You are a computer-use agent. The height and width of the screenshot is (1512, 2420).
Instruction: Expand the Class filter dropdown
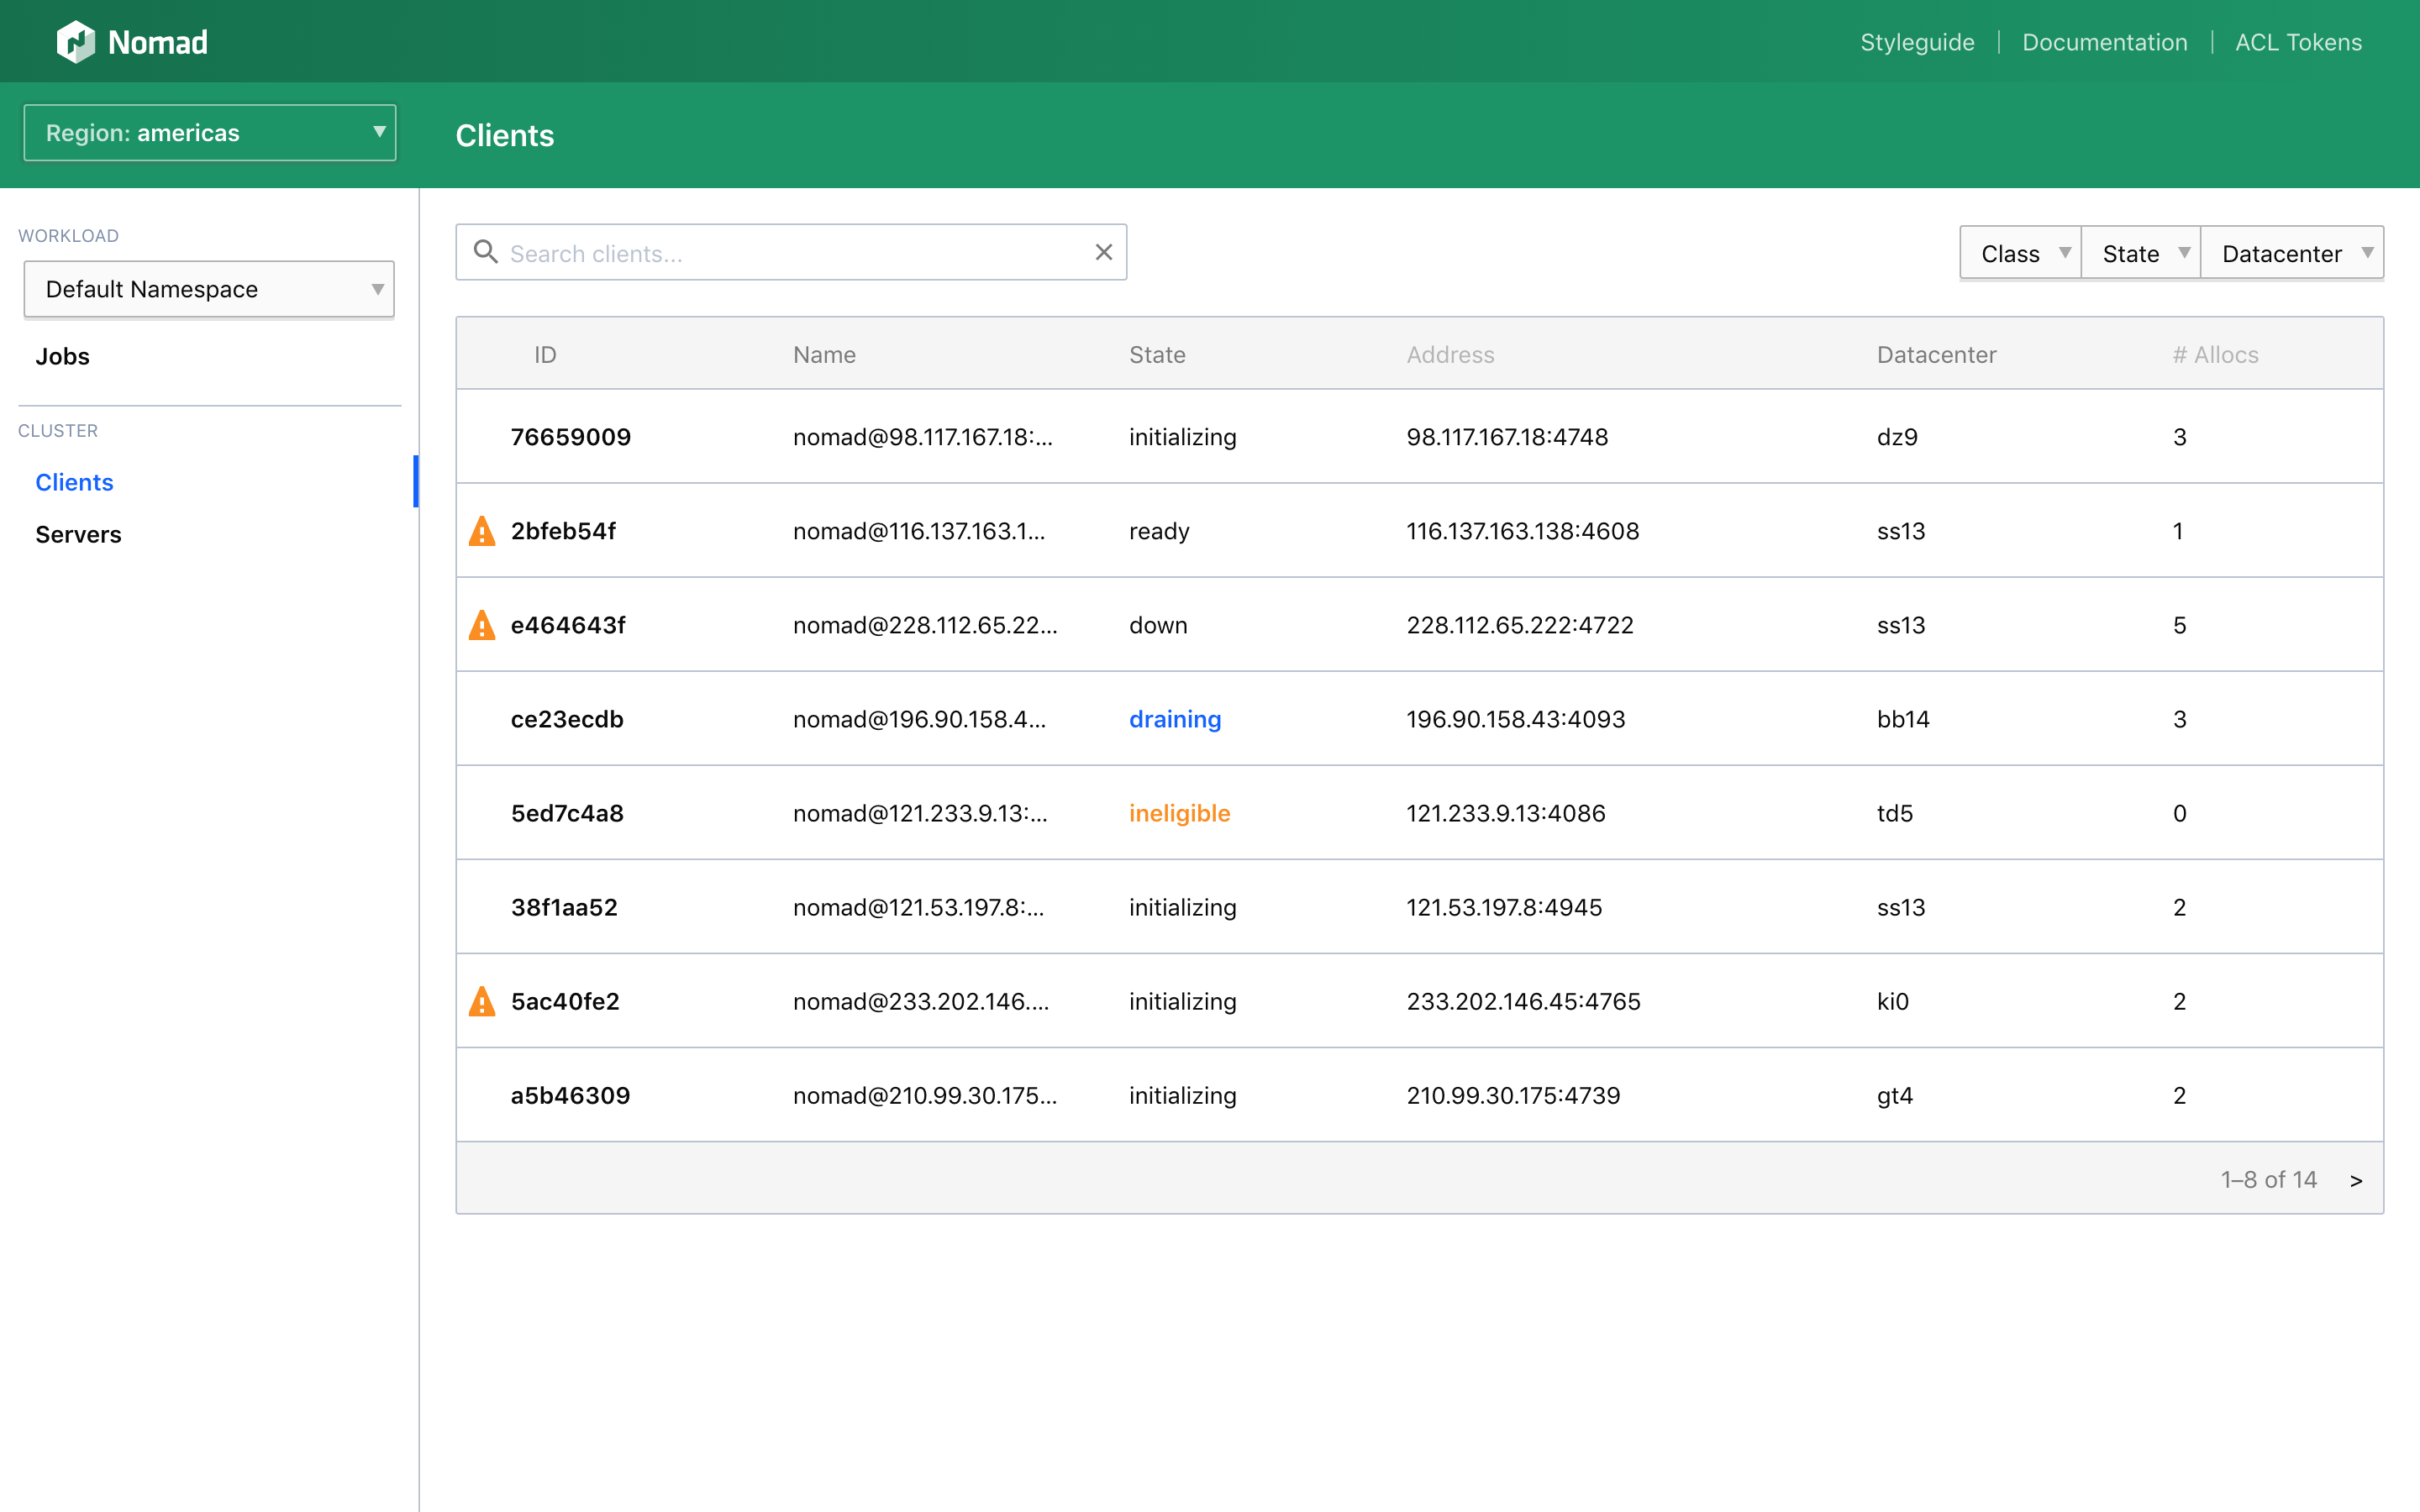pyautogui.click(x=2020, y=253)
